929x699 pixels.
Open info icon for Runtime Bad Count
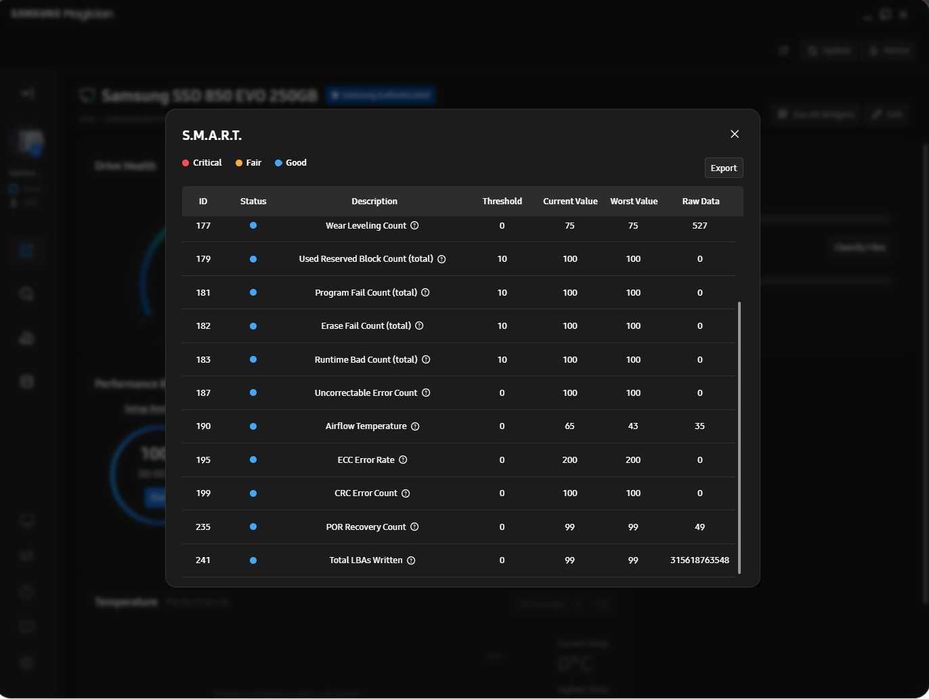point(426,360)
